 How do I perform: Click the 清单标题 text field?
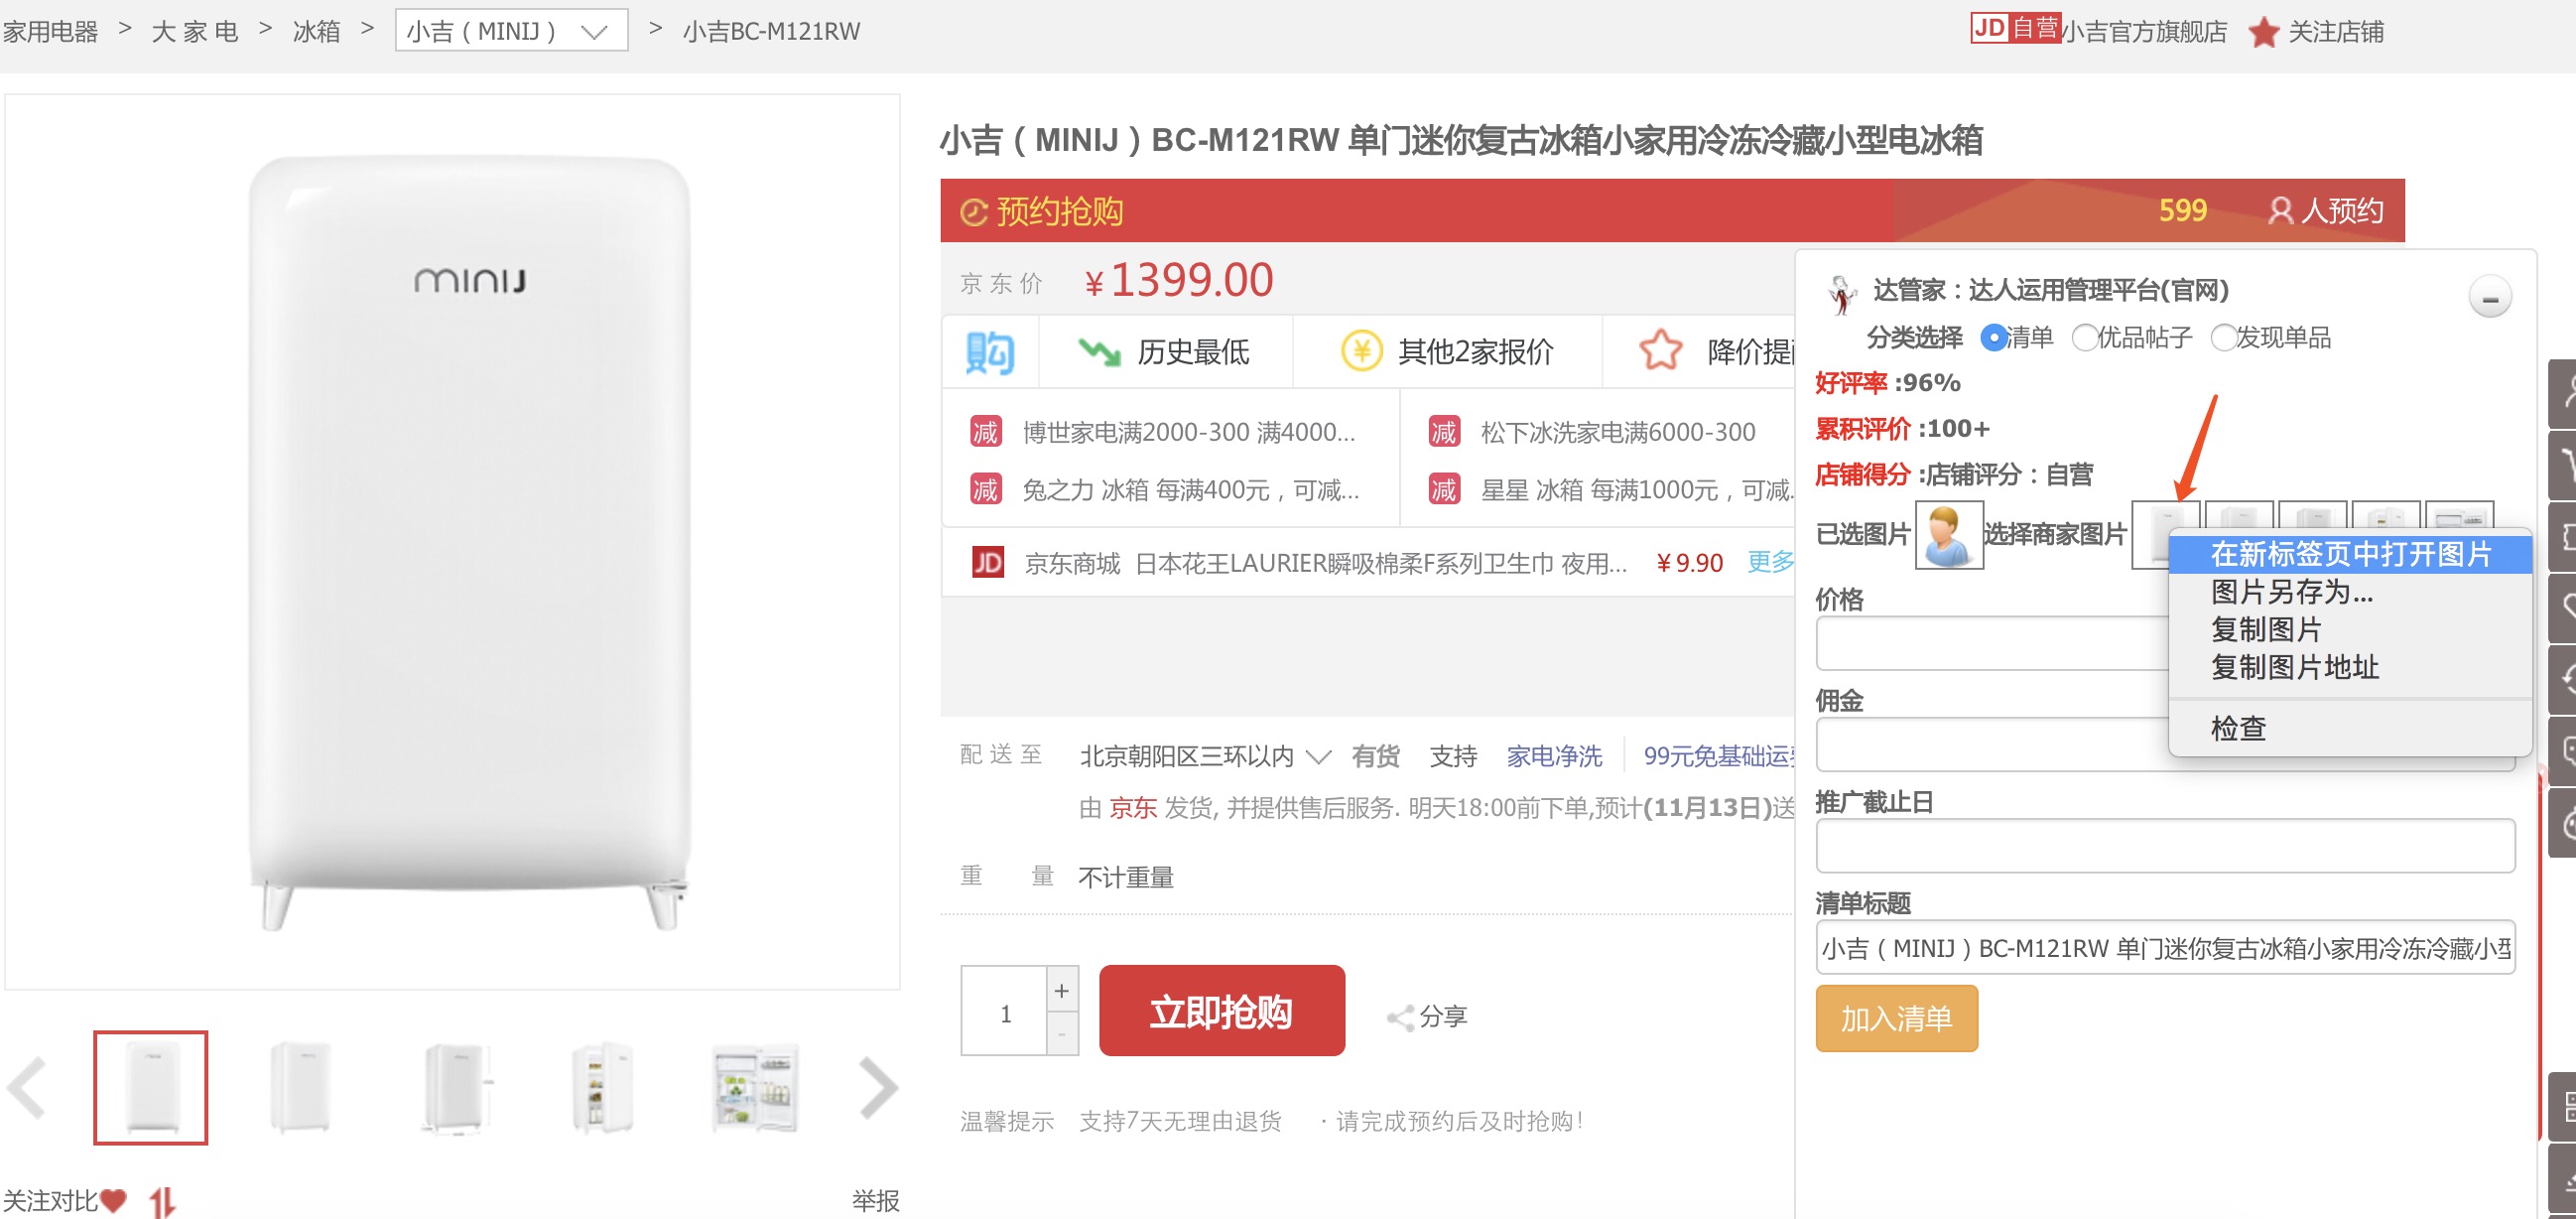coord(2165,947)
